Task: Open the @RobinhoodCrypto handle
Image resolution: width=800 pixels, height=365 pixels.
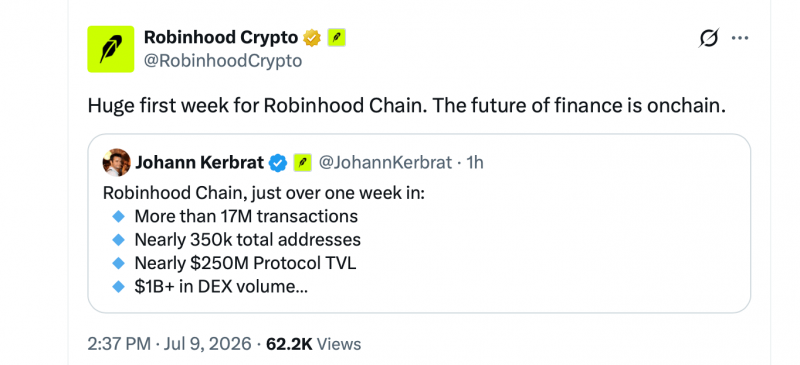Action: pos(223,61)
